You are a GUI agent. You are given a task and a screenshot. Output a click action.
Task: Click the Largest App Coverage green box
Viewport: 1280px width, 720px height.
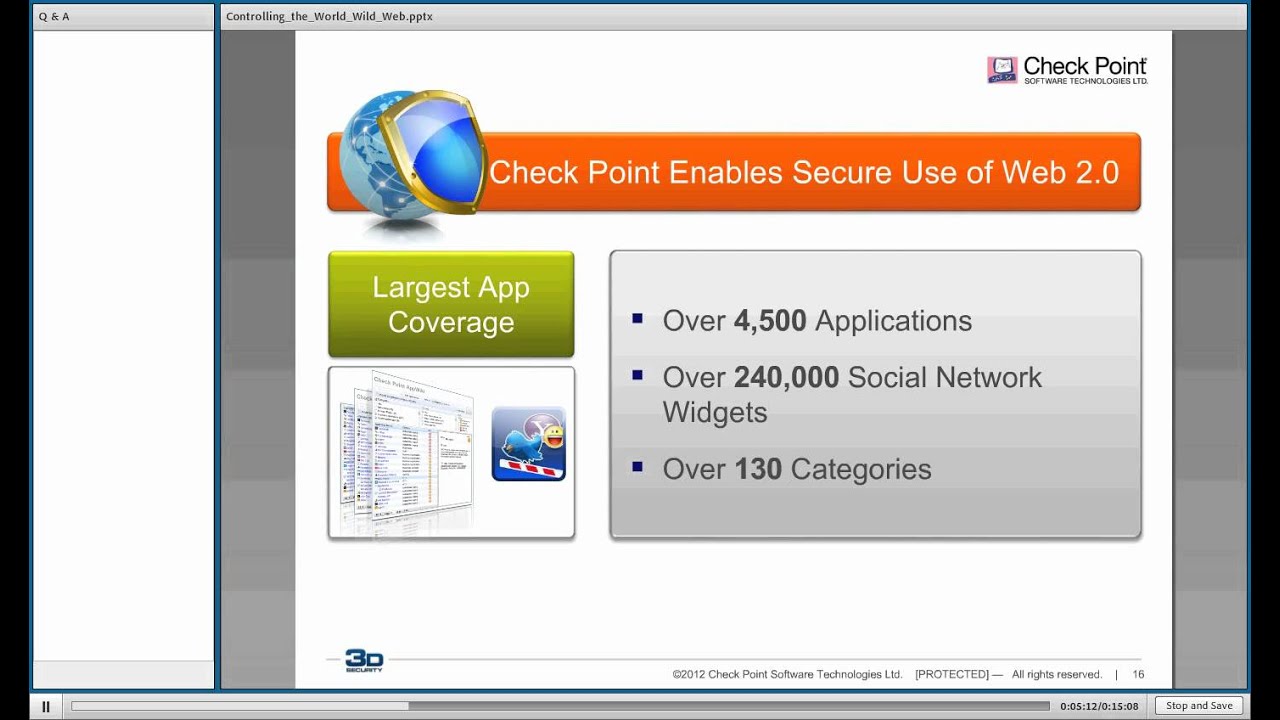pos(451,304)
